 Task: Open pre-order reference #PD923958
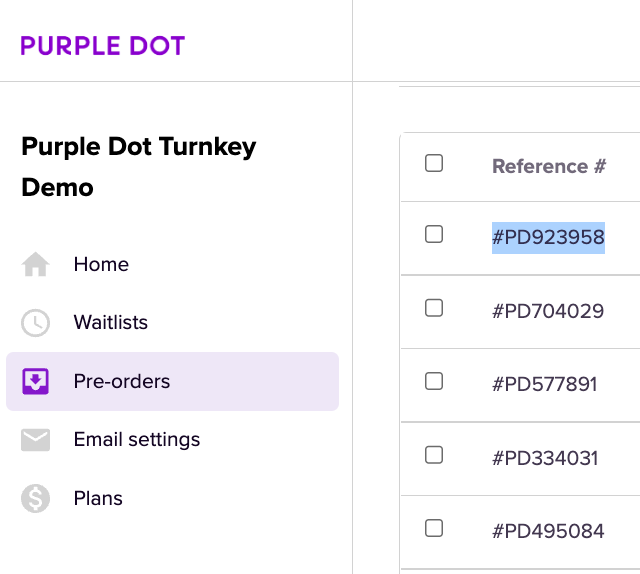click(x=548, y=238)
